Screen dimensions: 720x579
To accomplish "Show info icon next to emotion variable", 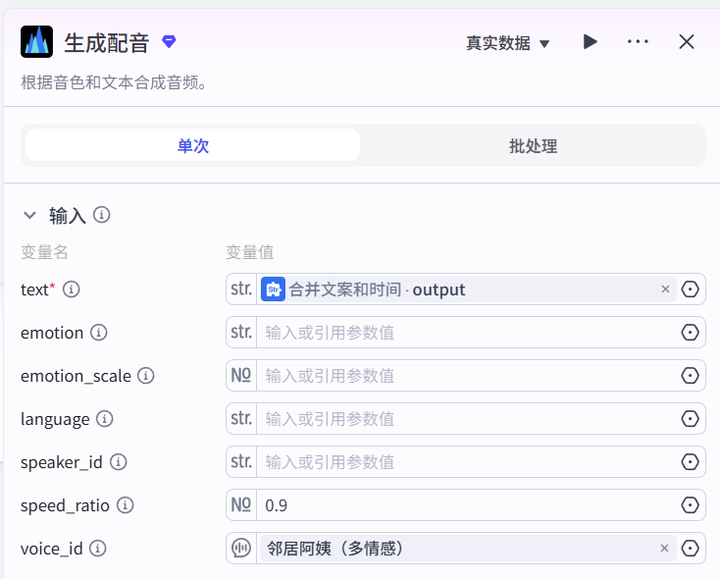I will tap(99, 332).
